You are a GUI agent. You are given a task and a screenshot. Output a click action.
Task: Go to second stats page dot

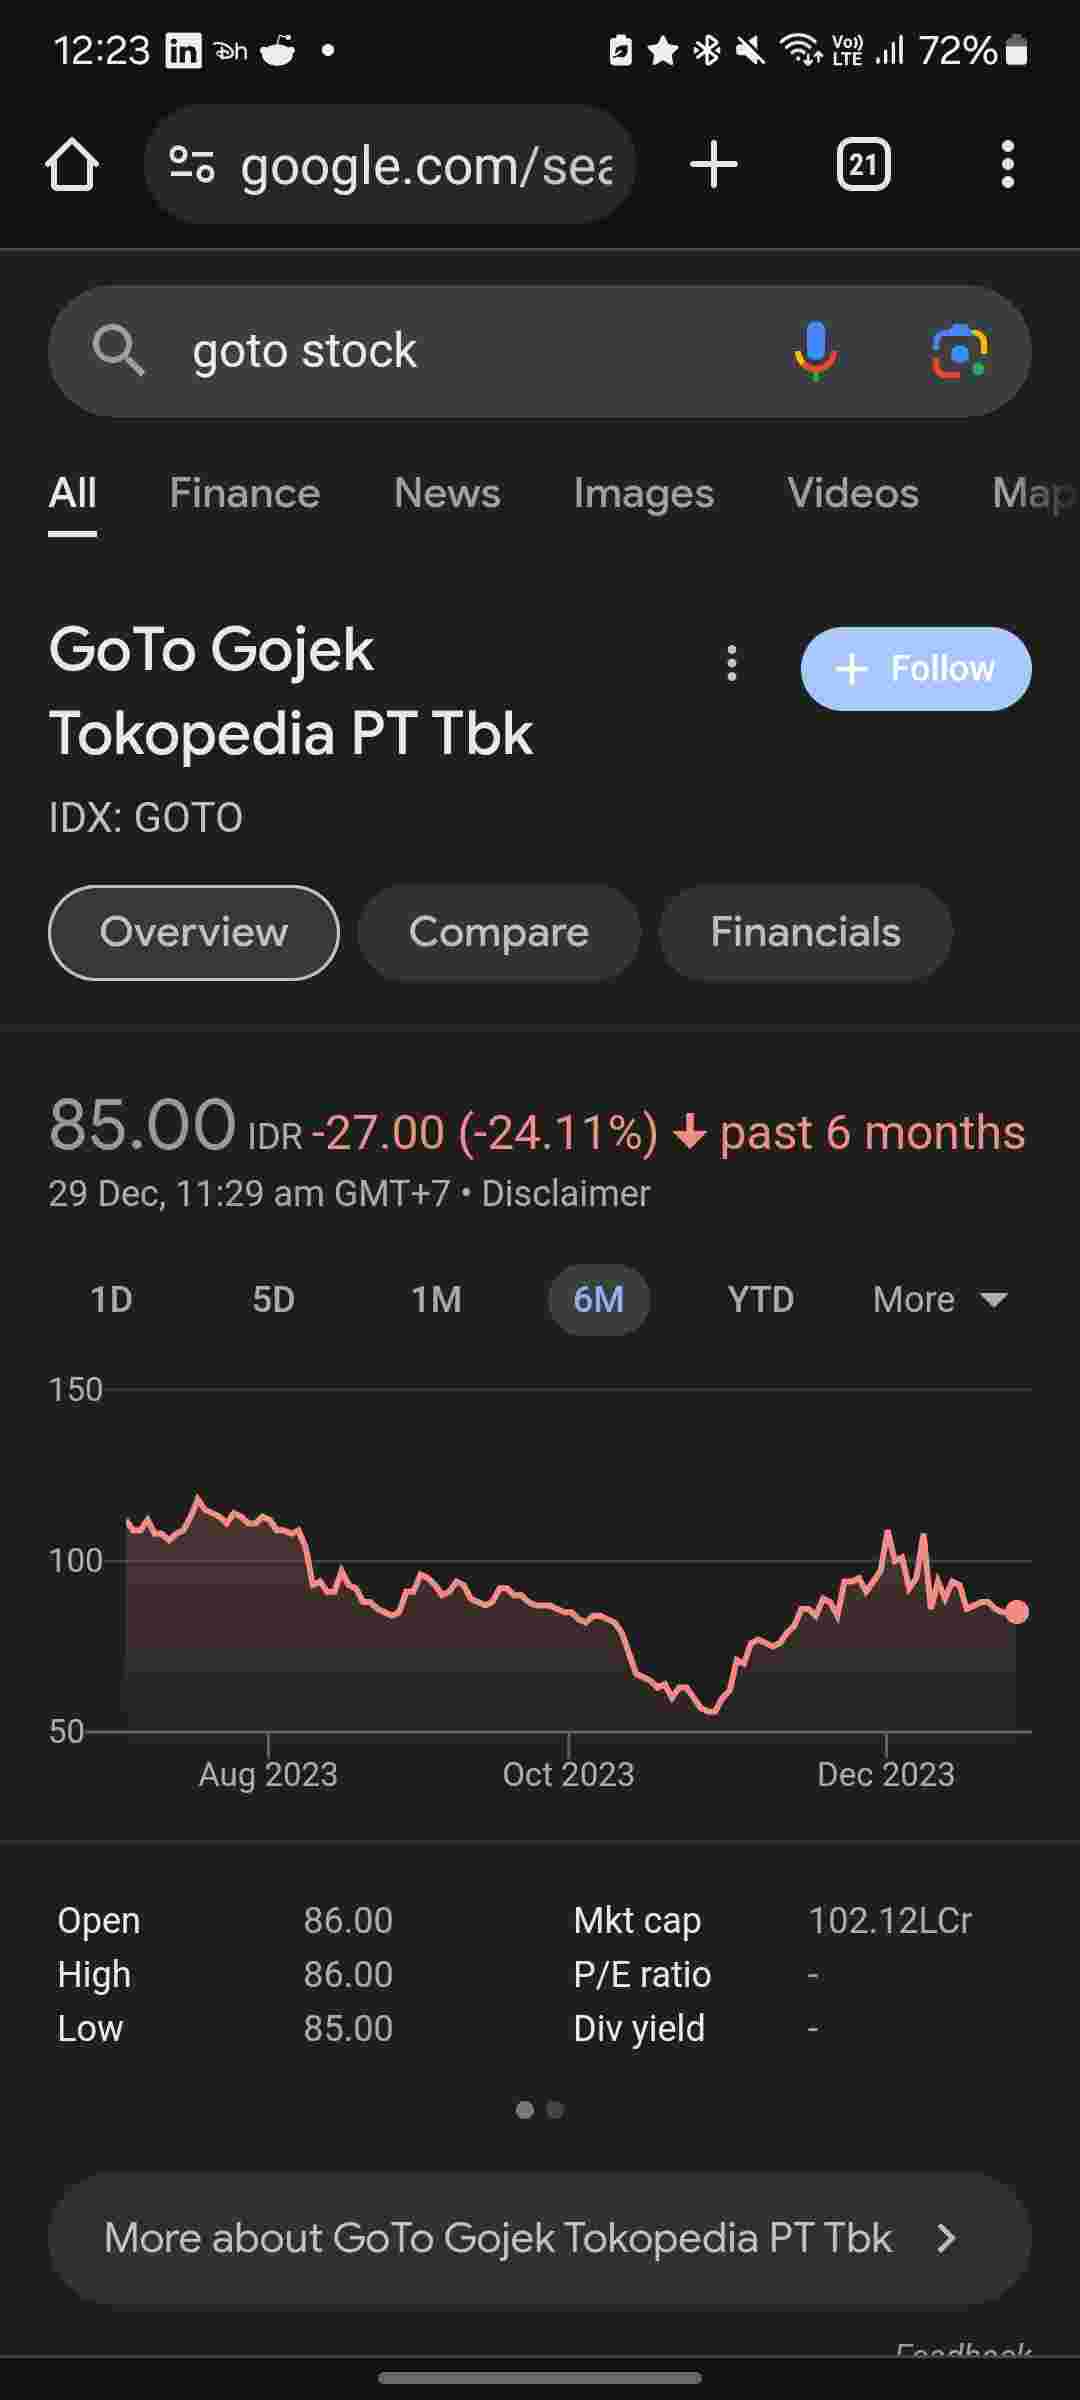click(x=556, y=2110)
